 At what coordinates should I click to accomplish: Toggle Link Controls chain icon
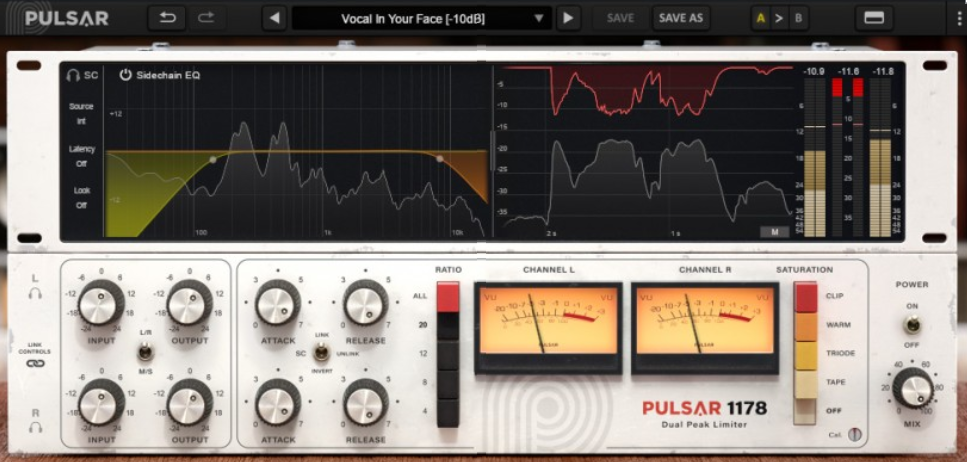point(35,363)
